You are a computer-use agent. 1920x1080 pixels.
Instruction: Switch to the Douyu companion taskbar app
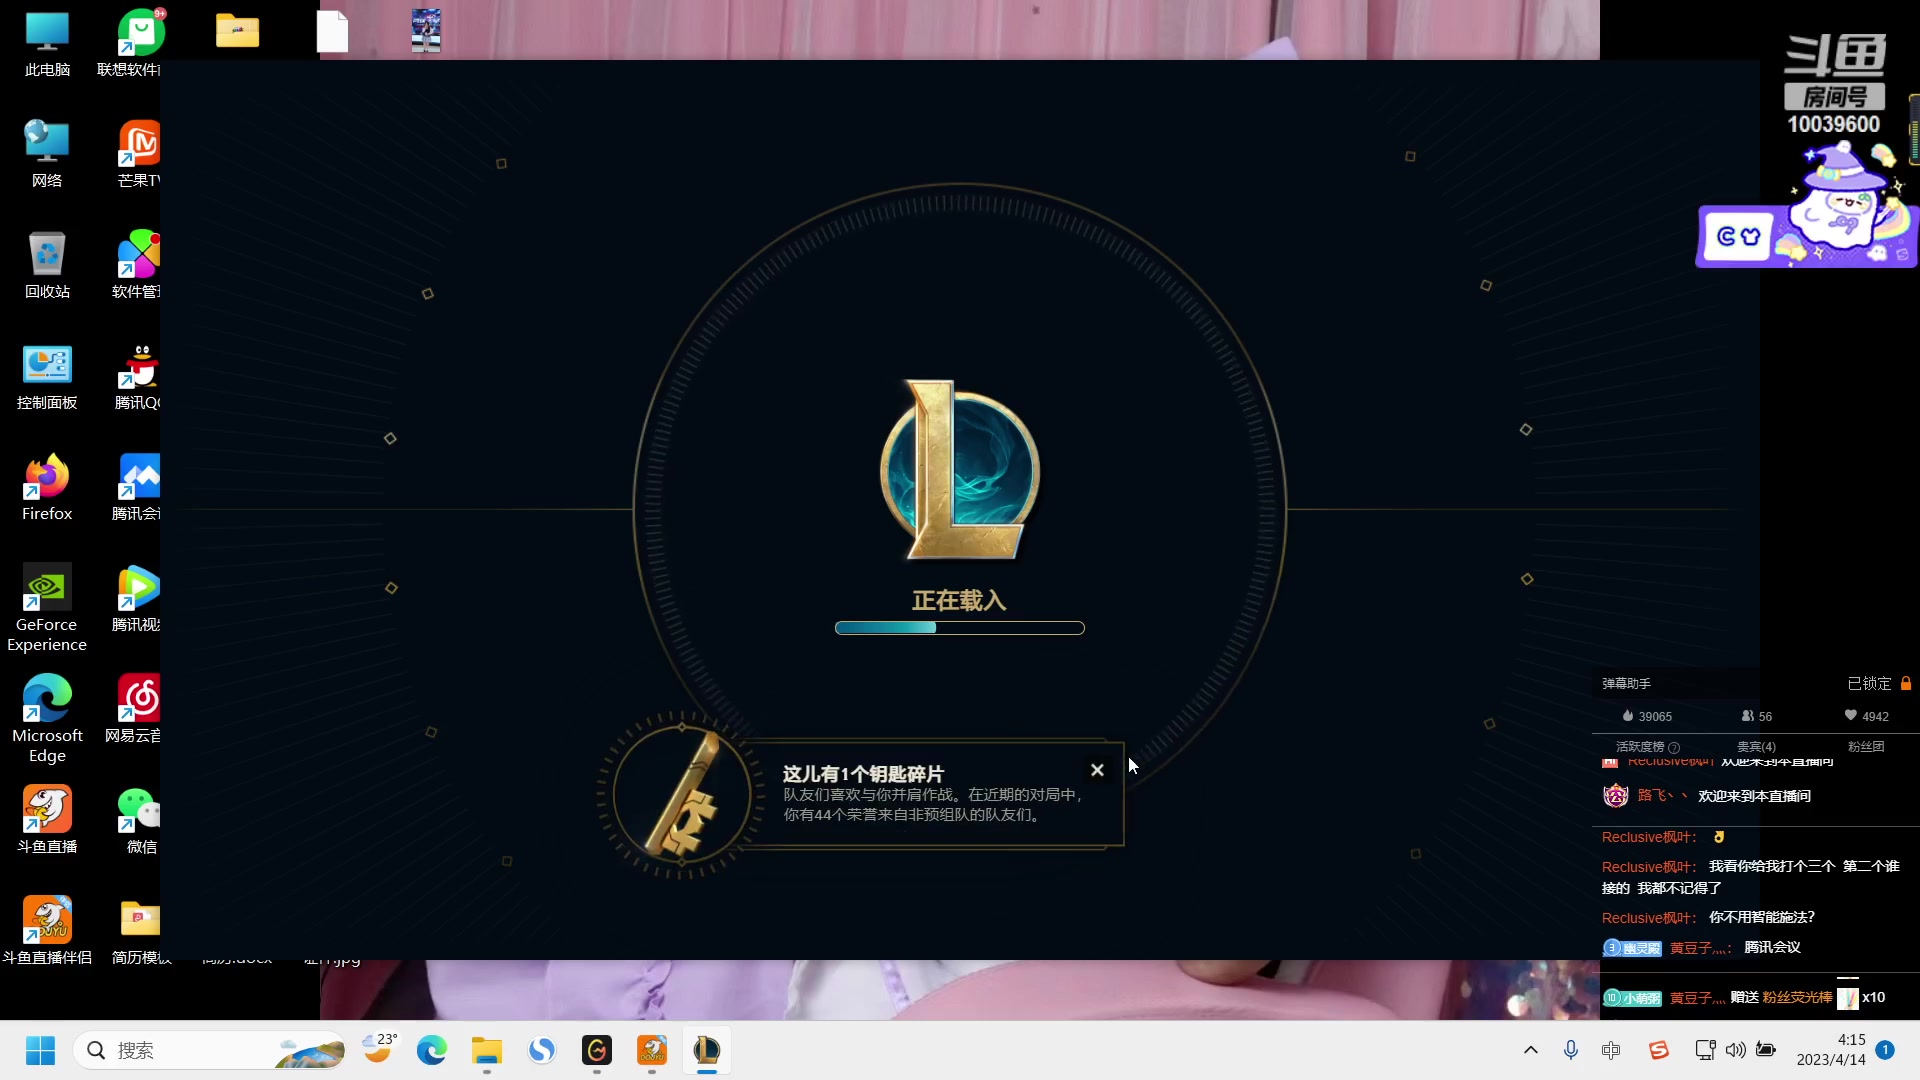pos(652,1050)
